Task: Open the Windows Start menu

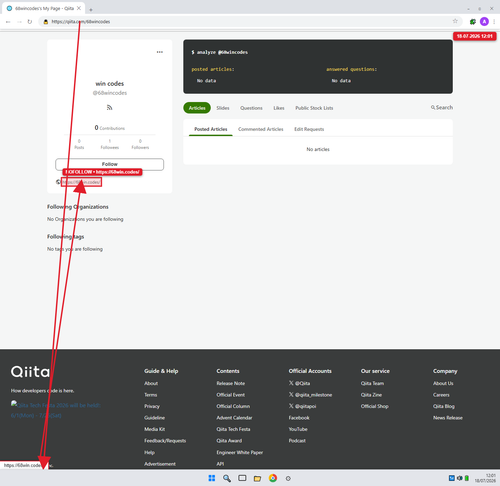Action: (x=212, y=478)
